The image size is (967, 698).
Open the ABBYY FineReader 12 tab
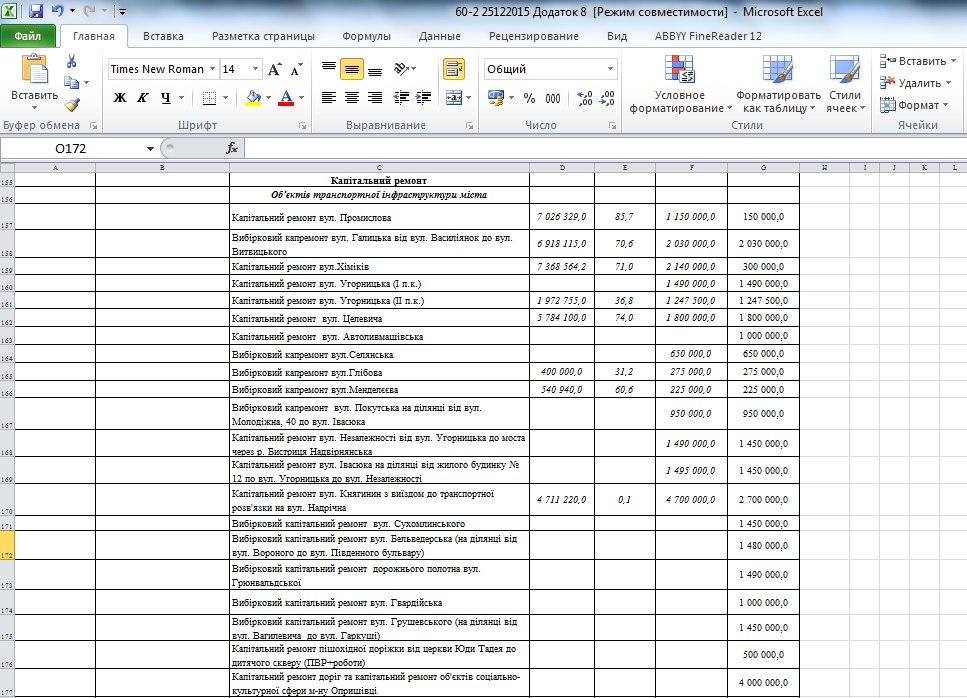708,36
